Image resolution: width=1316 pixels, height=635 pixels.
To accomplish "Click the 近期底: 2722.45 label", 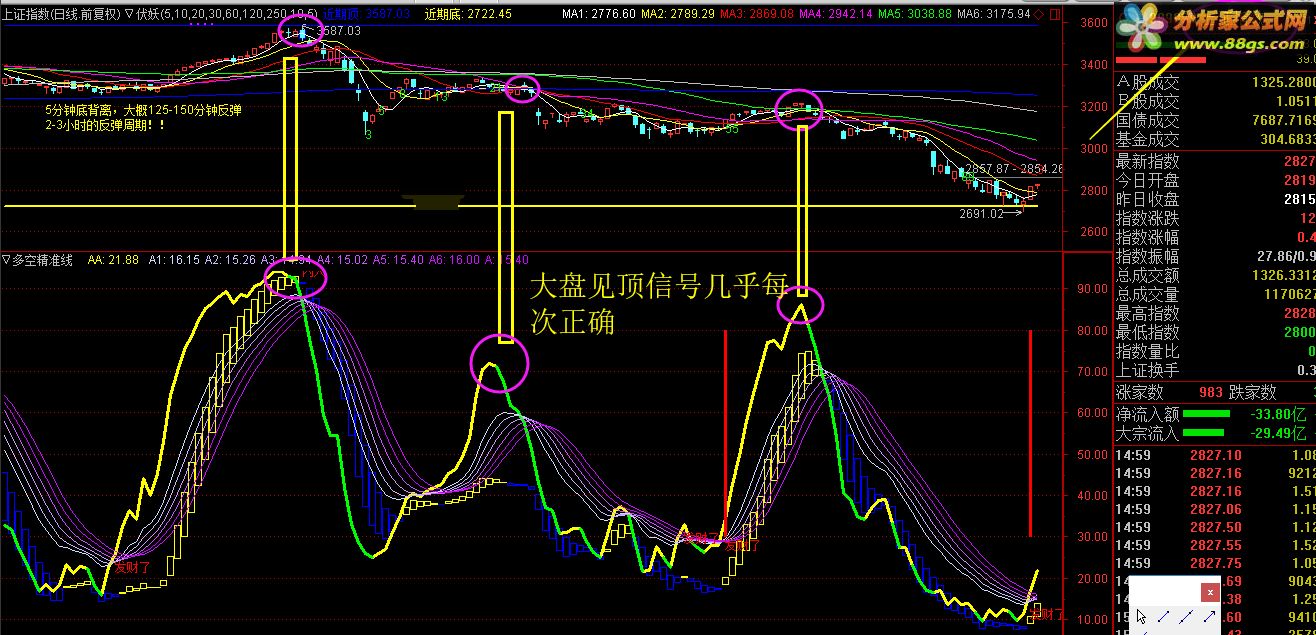I will pos(467,14).
